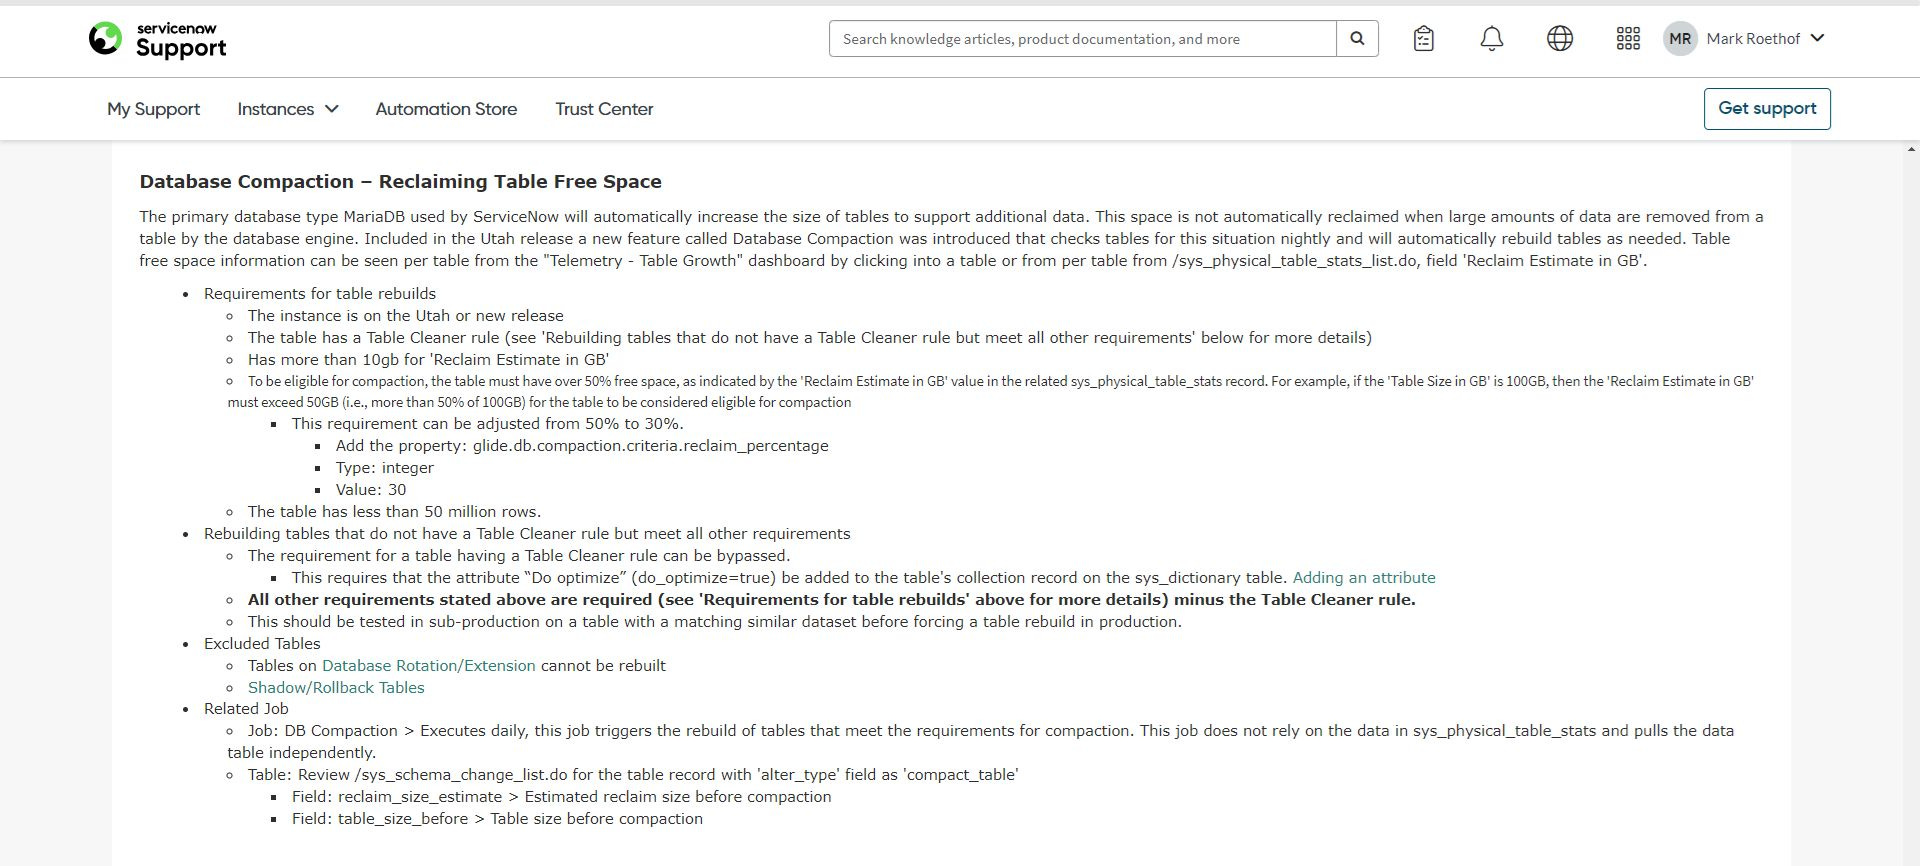The width and height of the screenshot is (1920, 866).
Task: Click 'Field: reclaim_size_estimate' line
Action: (561, 797)
